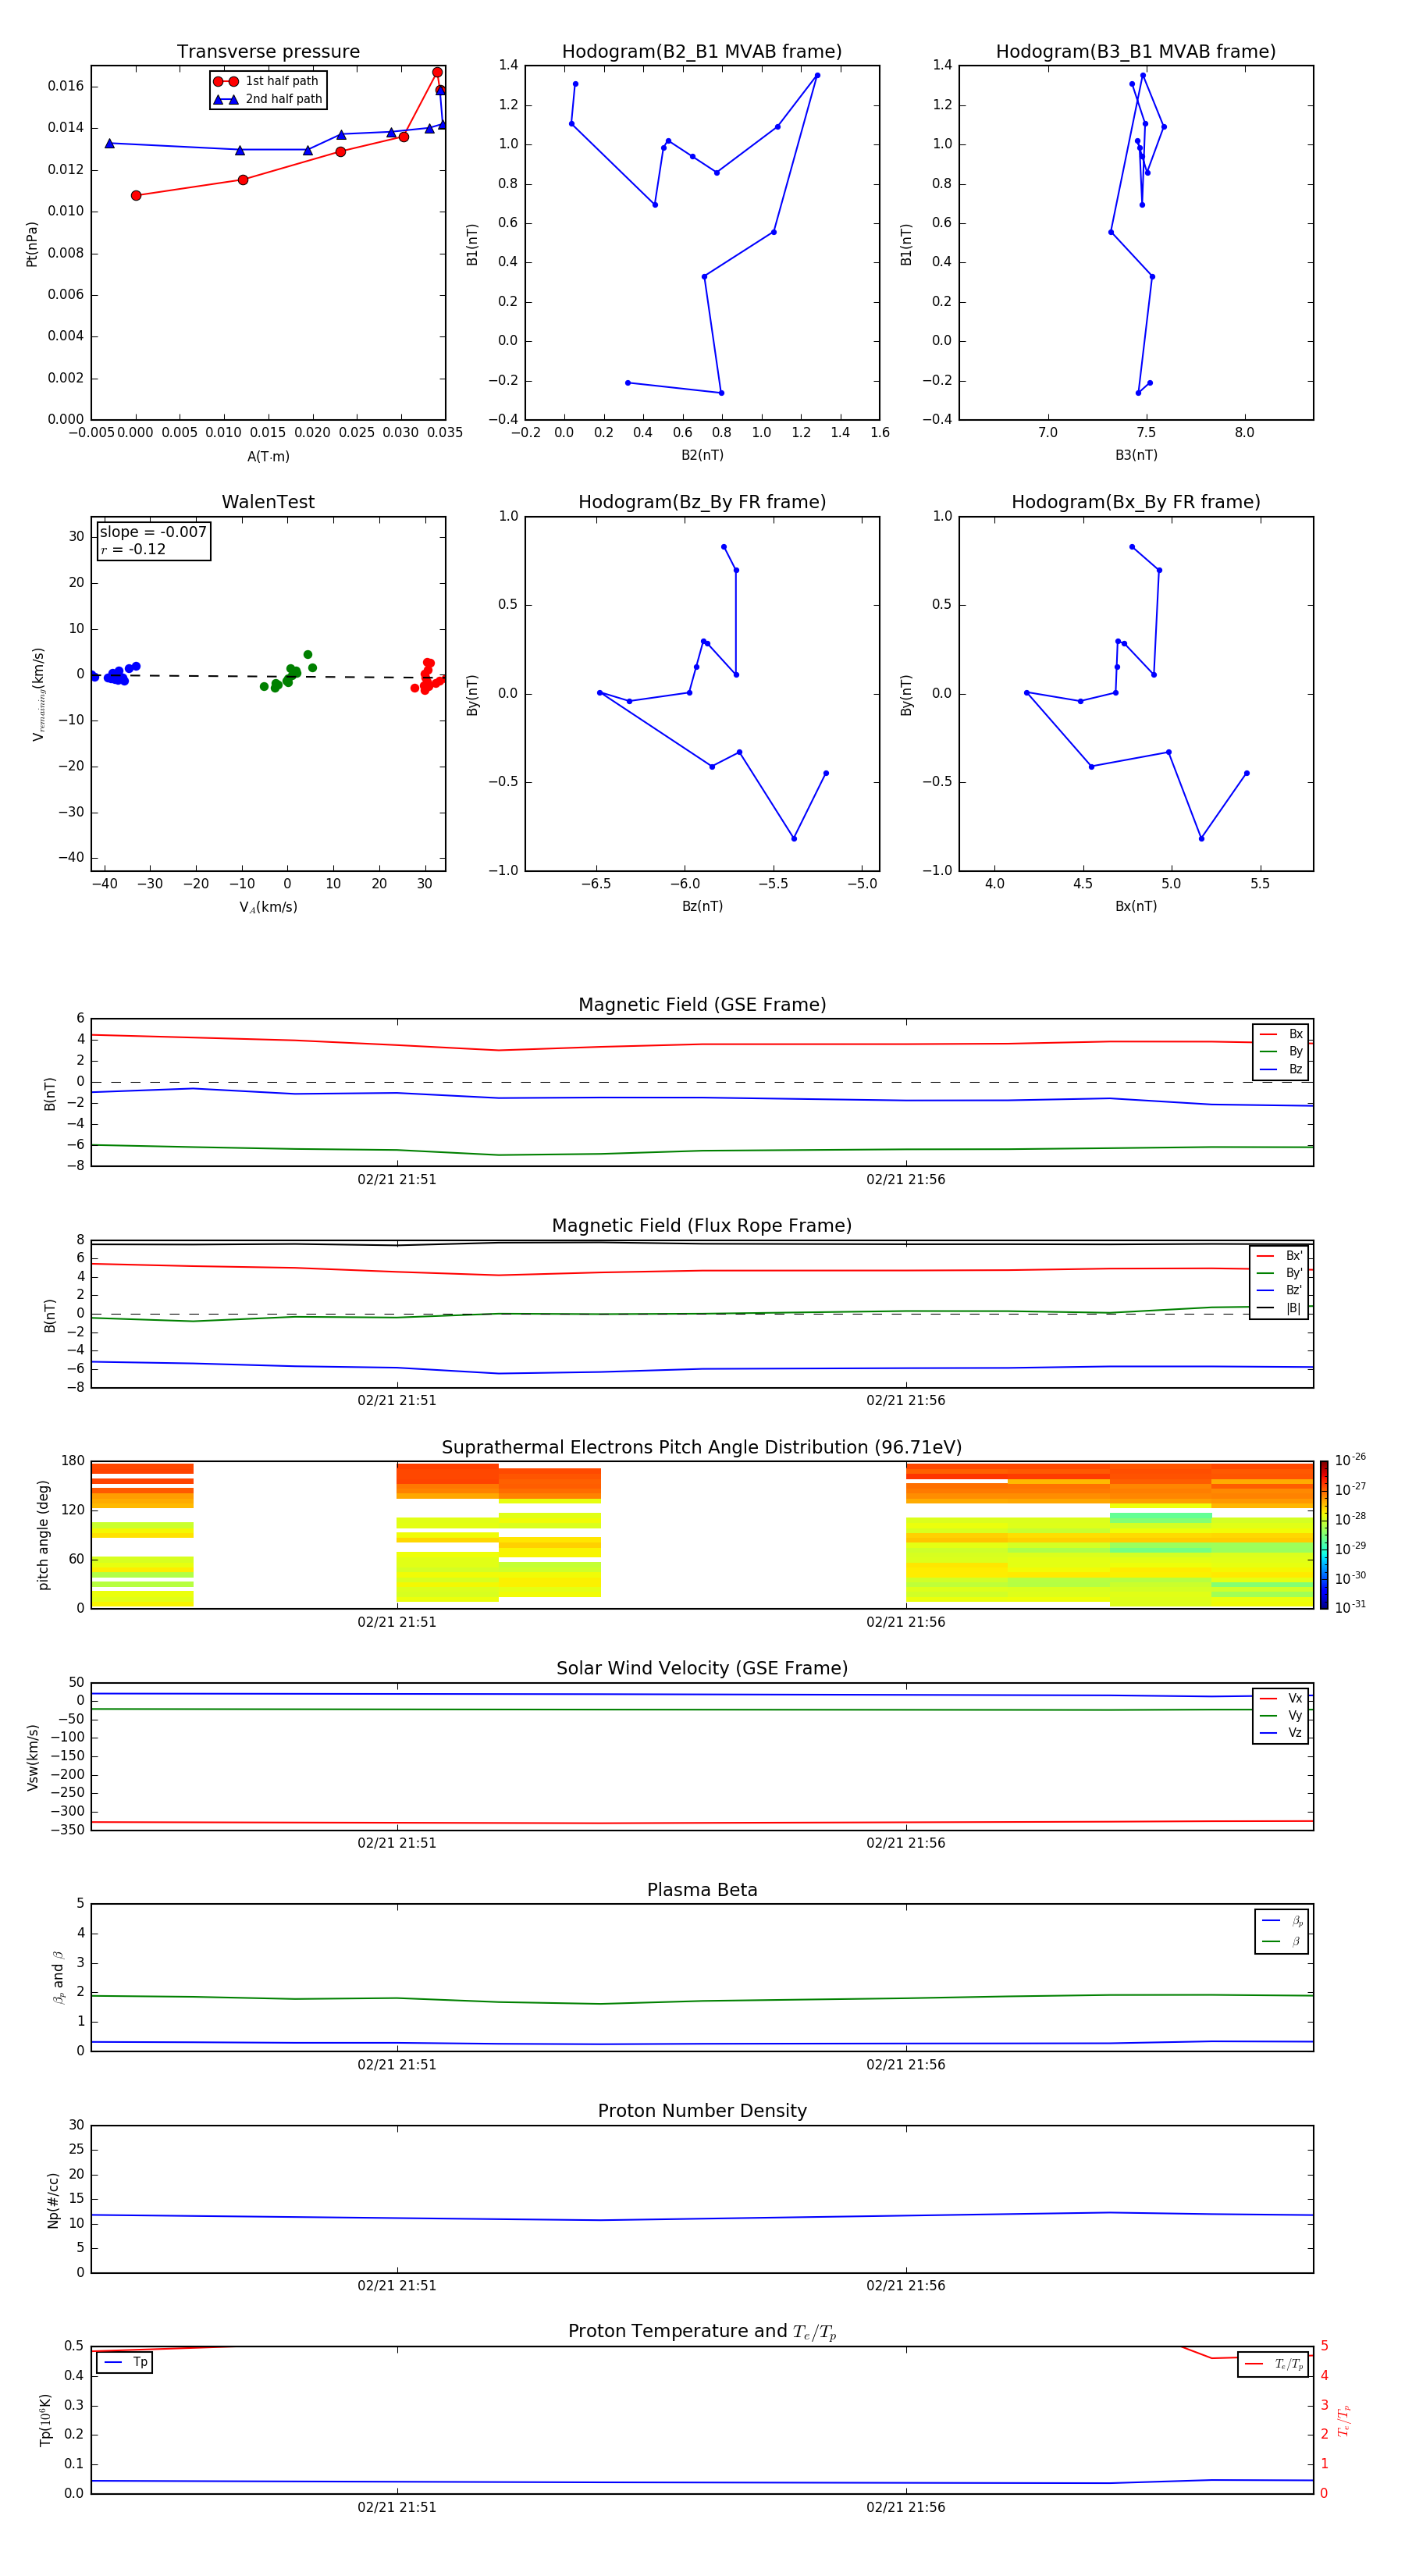Image resolution: width=1405 pixels, height=2576 pixels.
Task: Click the "V_A(km/s)" x-axis label
Action: click(x=268, y=908)
